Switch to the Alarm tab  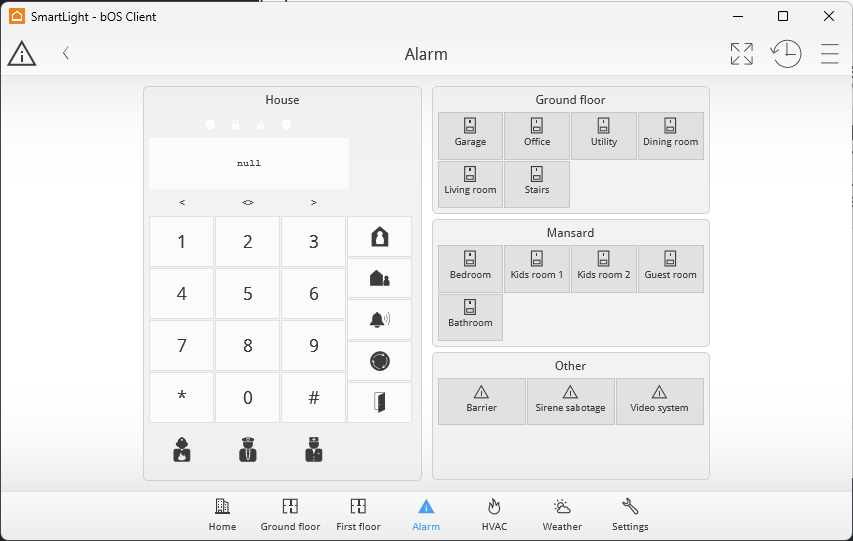426,515
